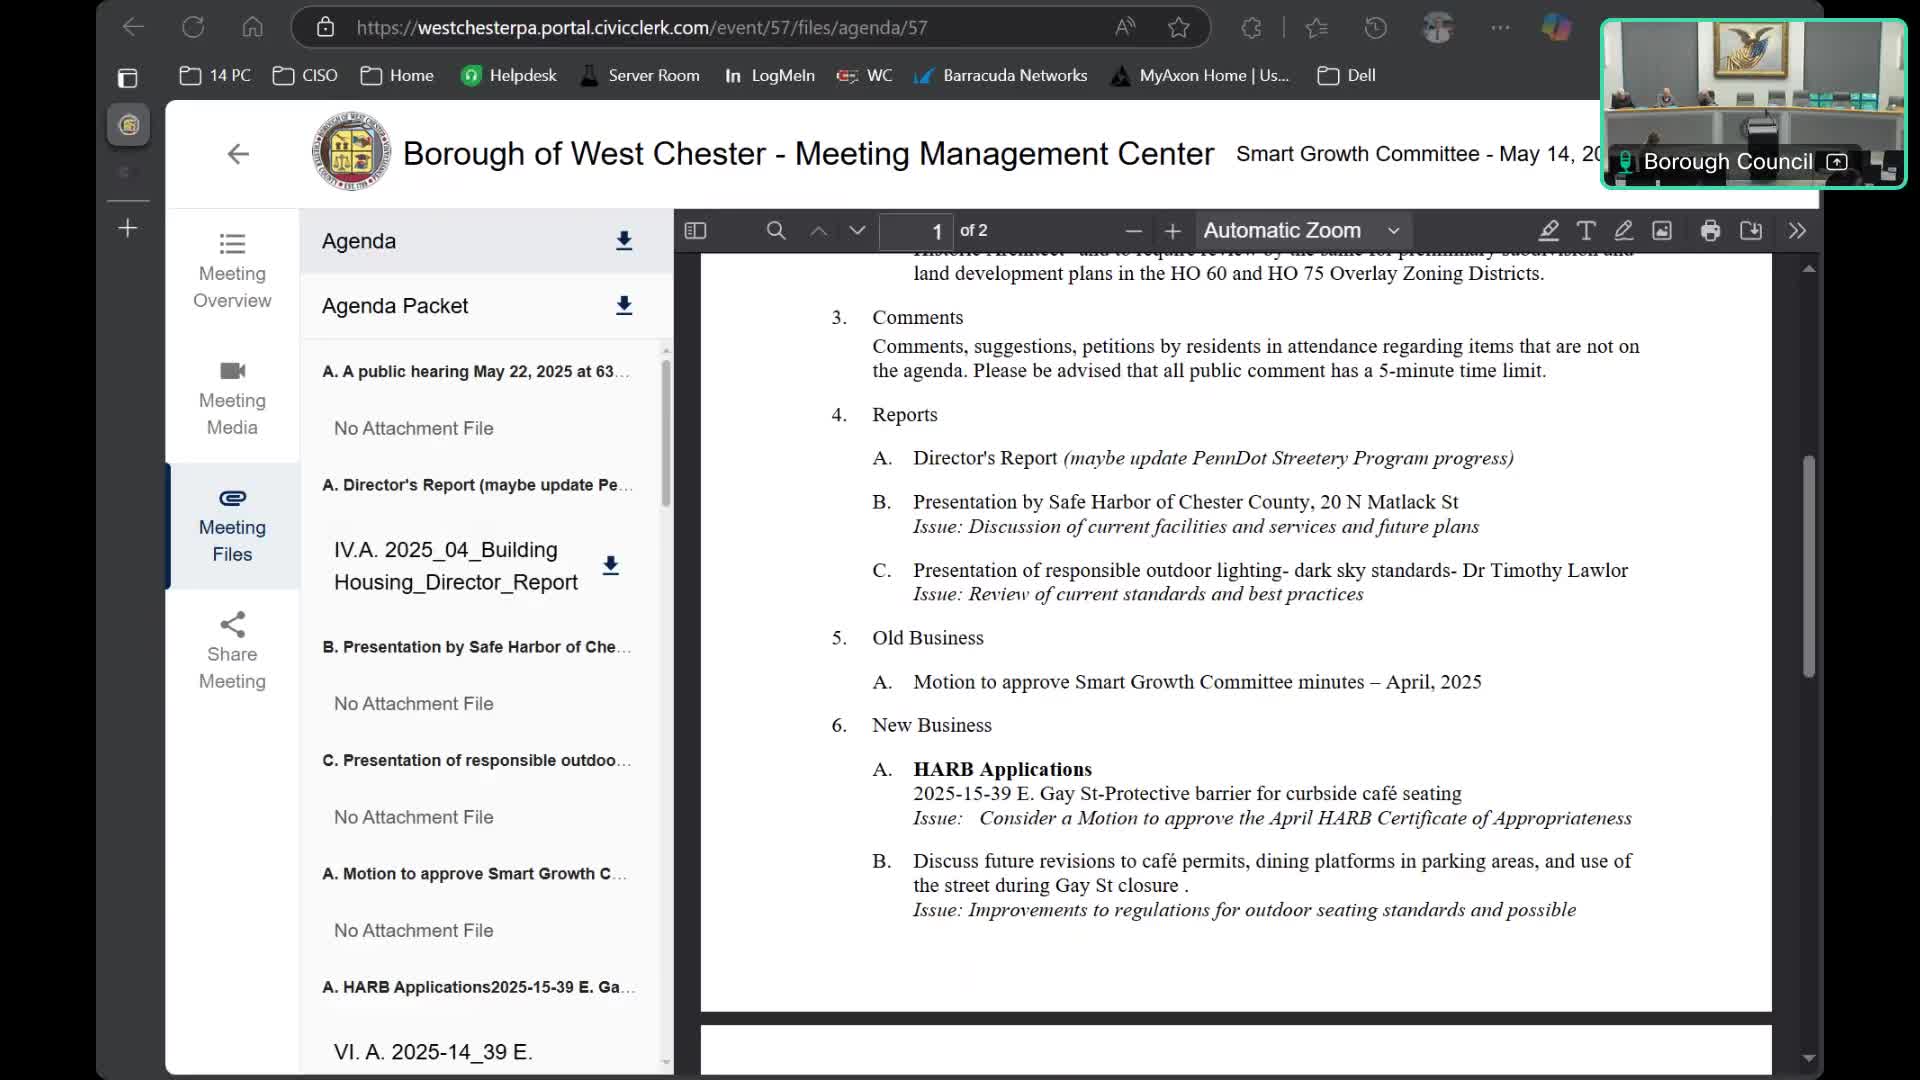Image resolution: width=1920 pixels, height=1080 pixels.
Task: Select PDF draw pen tool
Action: click(x=1624, y=231)
